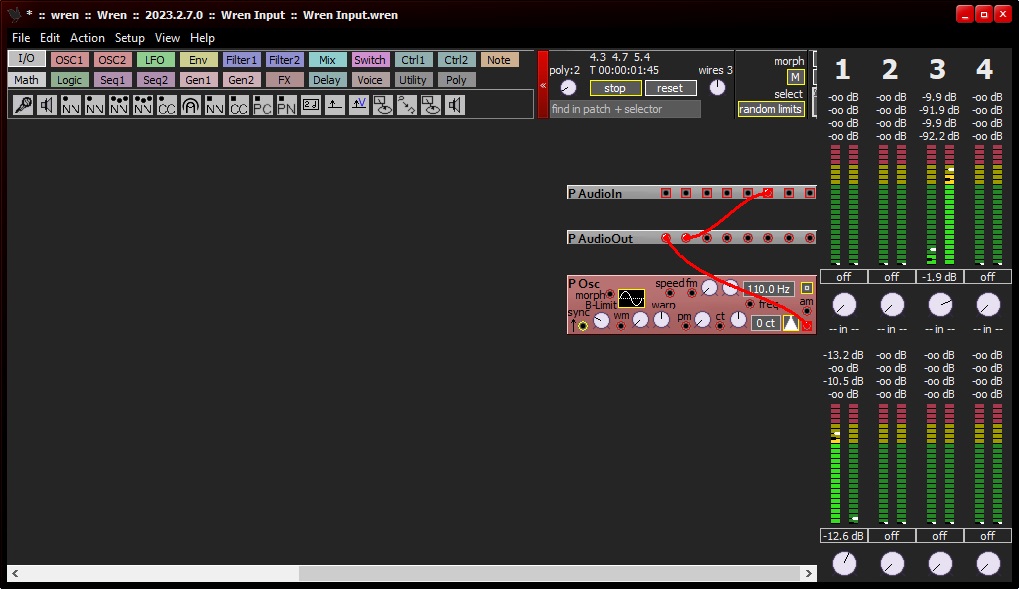1019x589 pixels.
Task: Click the last AudioOut round connector
Action: coord(810,239)
